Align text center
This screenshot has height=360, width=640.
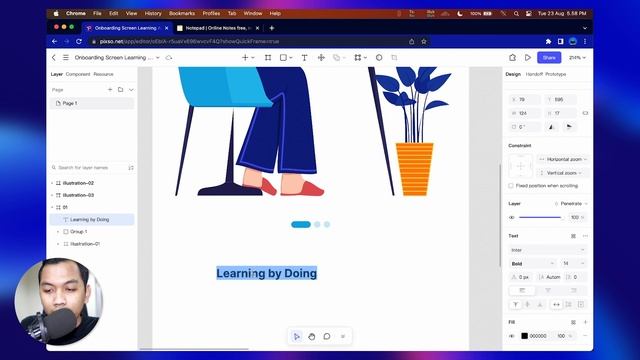point(548,290)
